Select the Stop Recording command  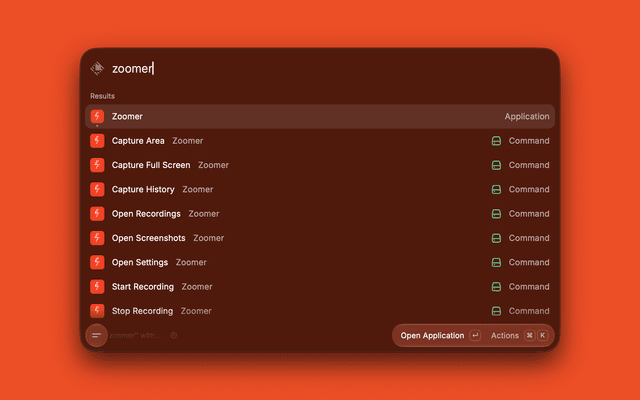(320, 311)
